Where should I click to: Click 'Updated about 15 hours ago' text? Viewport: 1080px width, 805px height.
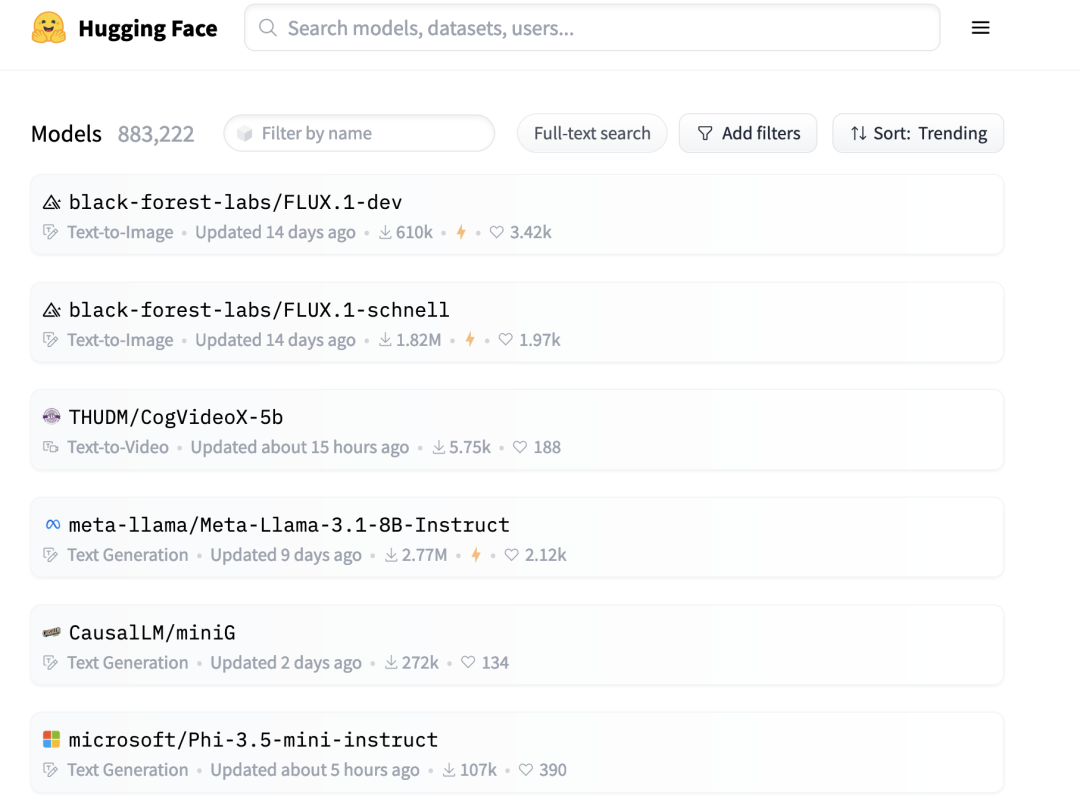300,448
